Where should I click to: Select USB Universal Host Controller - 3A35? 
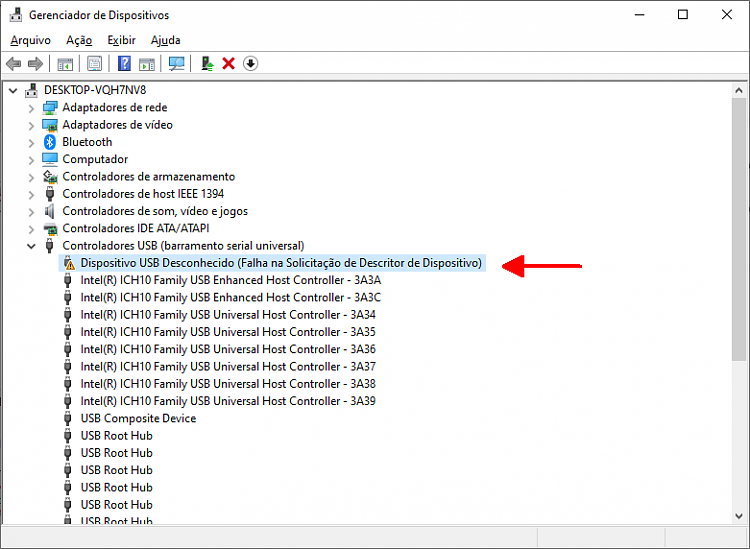228,332
